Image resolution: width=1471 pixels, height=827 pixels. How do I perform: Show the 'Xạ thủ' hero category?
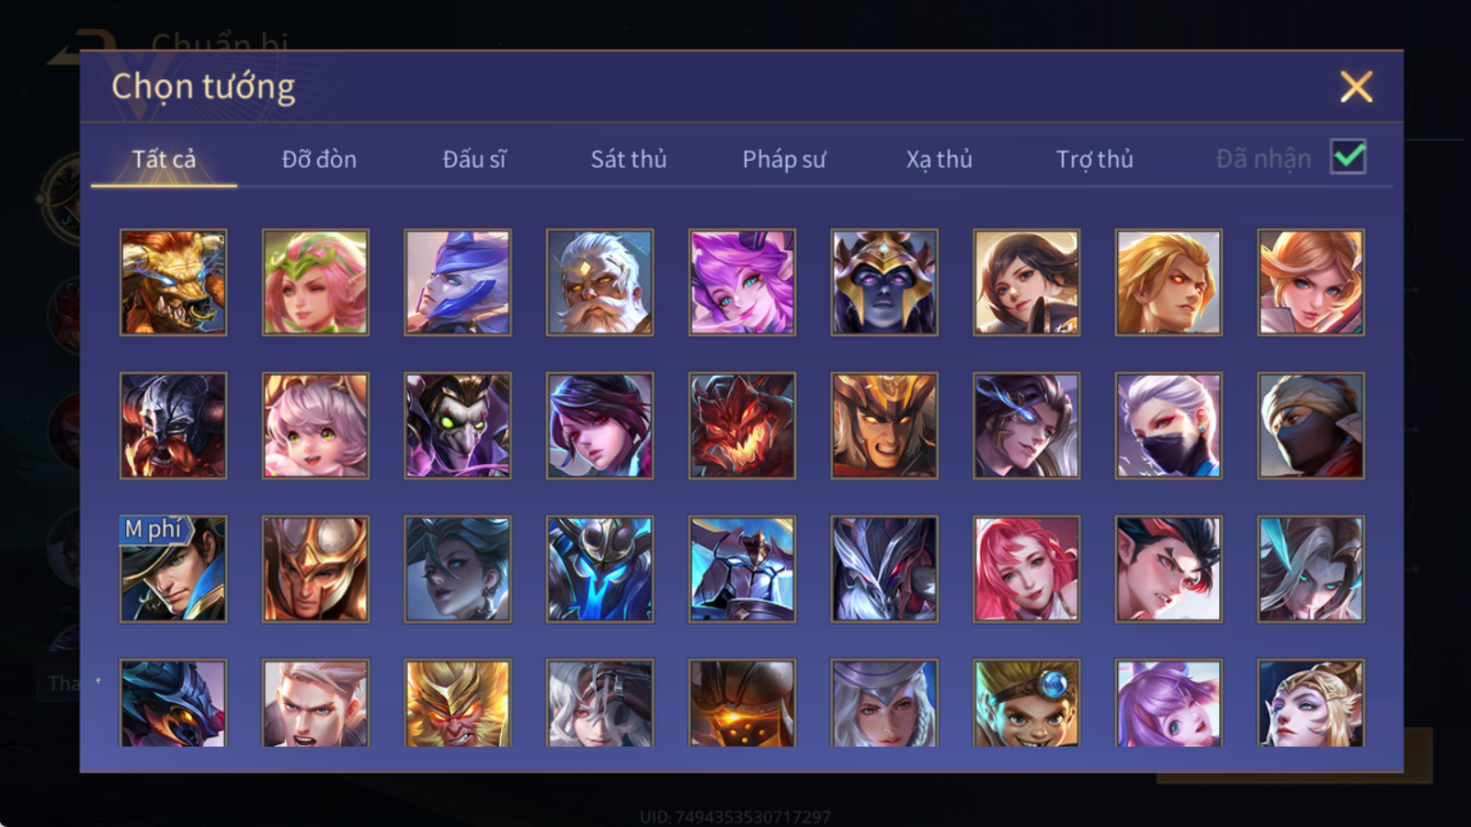pos(939,159)
